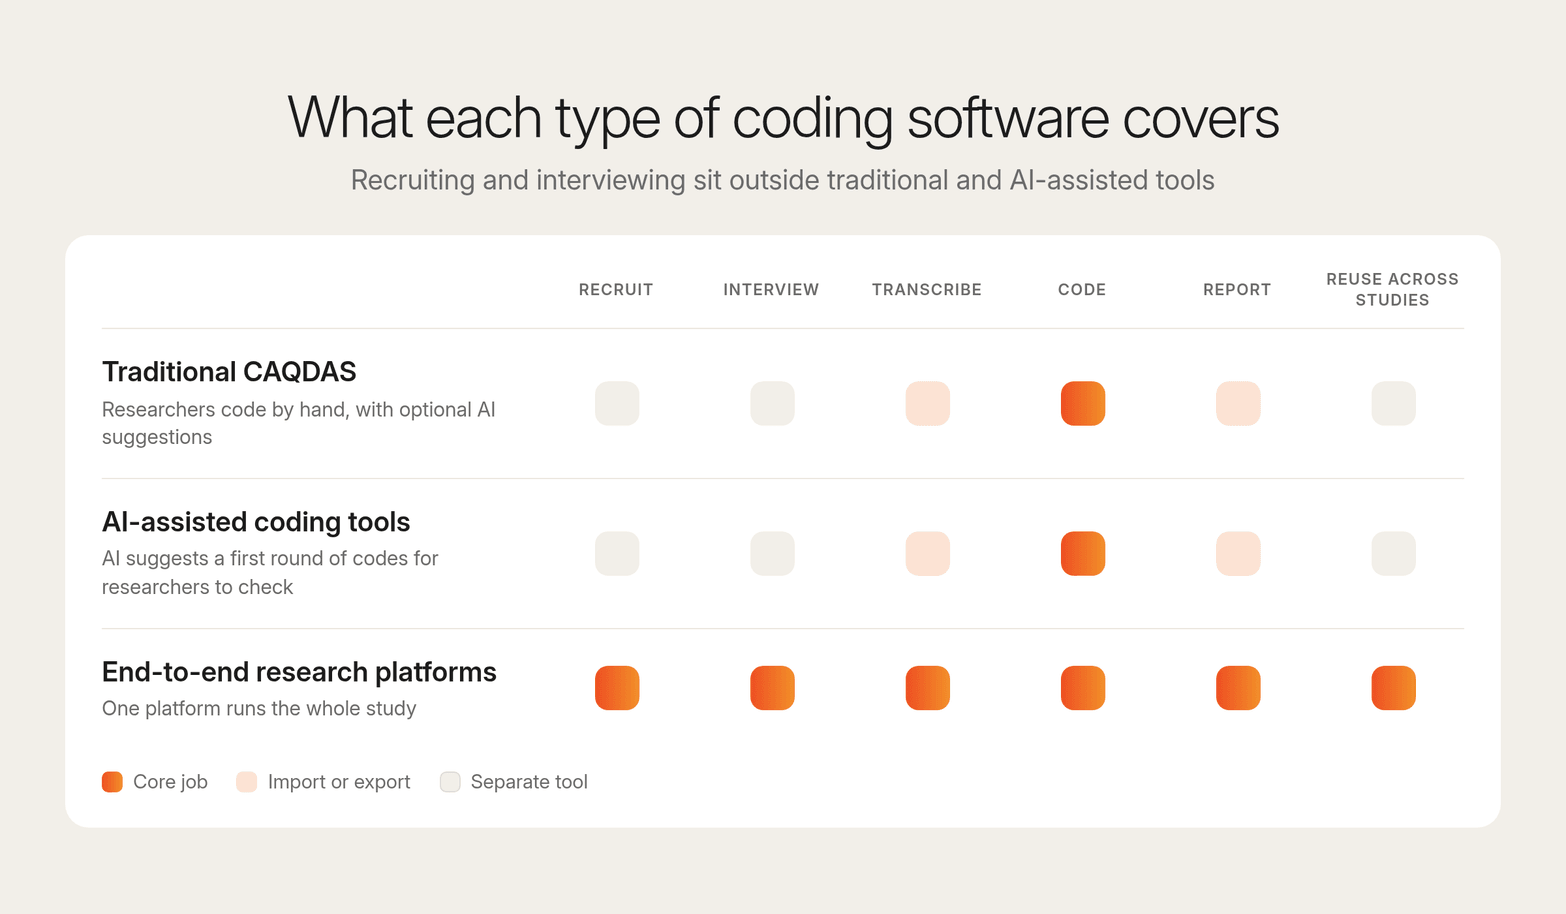Click the subtitle about recruiting and interviewing
This screenshot has width=1566, height=914.
tap(783, 180)
